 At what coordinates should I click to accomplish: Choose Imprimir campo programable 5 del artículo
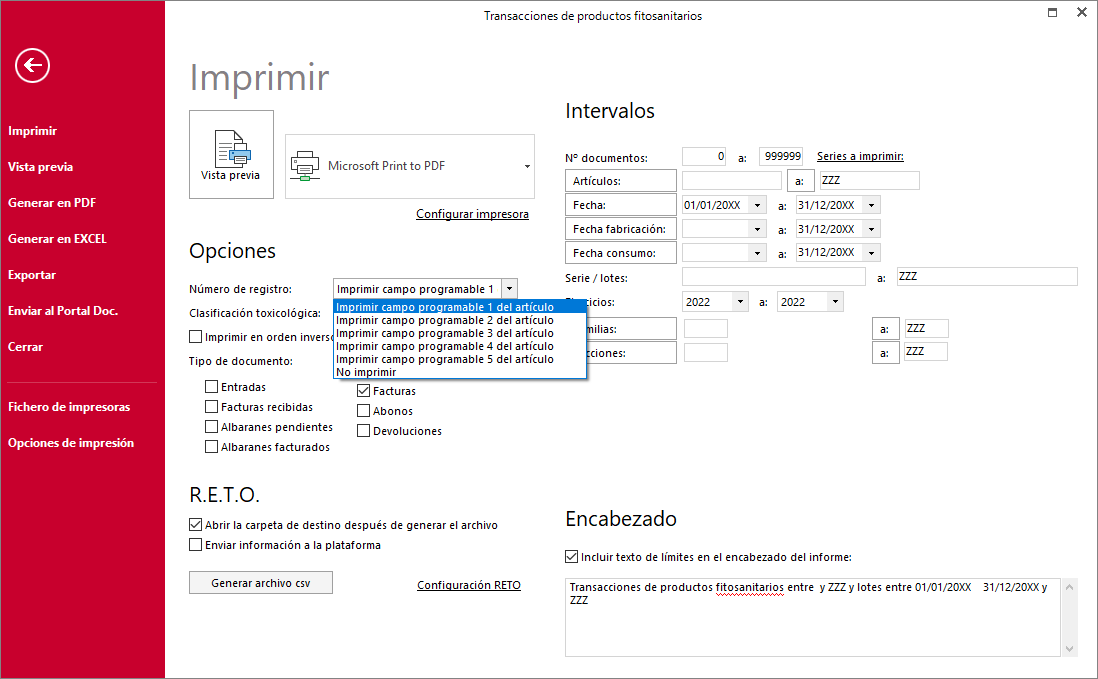[x=460, y=359]
